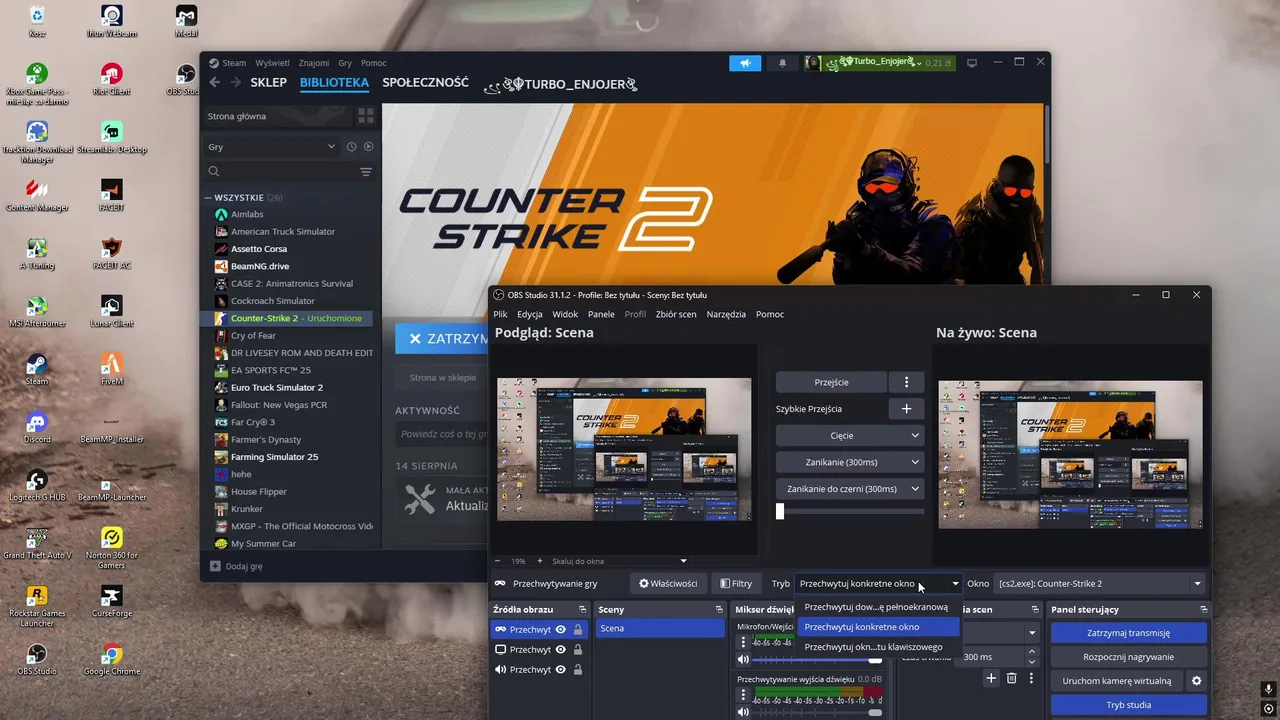Add a scene transition with plus icon
The image size is (1280, 720).
tap(991, 678)
